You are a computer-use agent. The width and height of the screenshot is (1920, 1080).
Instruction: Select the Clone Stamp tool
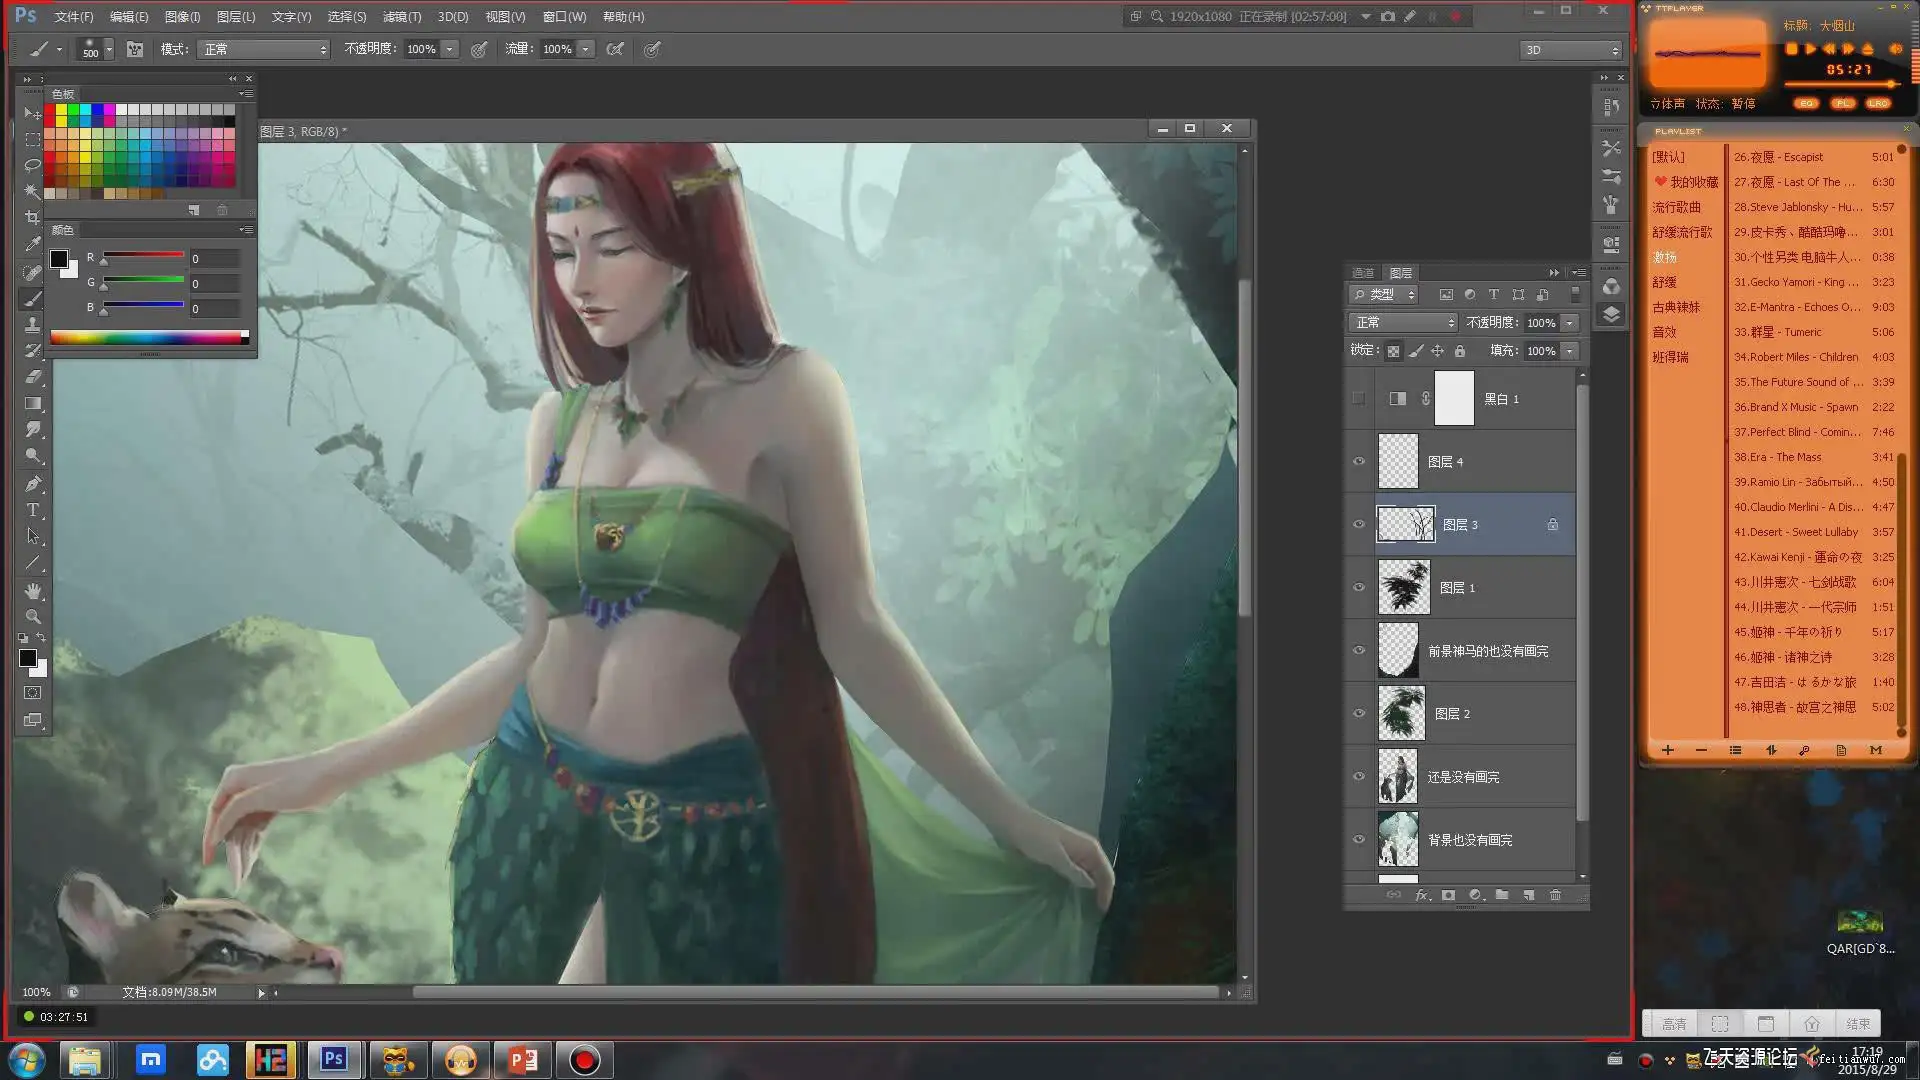tap(32, 324)
